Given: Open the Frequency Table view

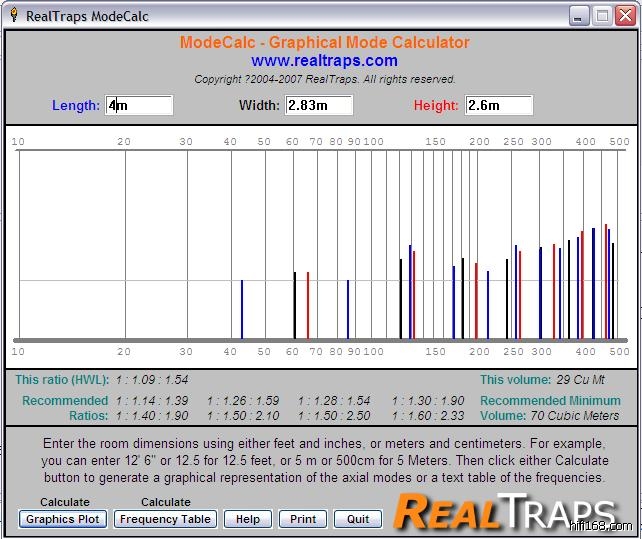Looking at the screenshot, I should tap(165, 519).
